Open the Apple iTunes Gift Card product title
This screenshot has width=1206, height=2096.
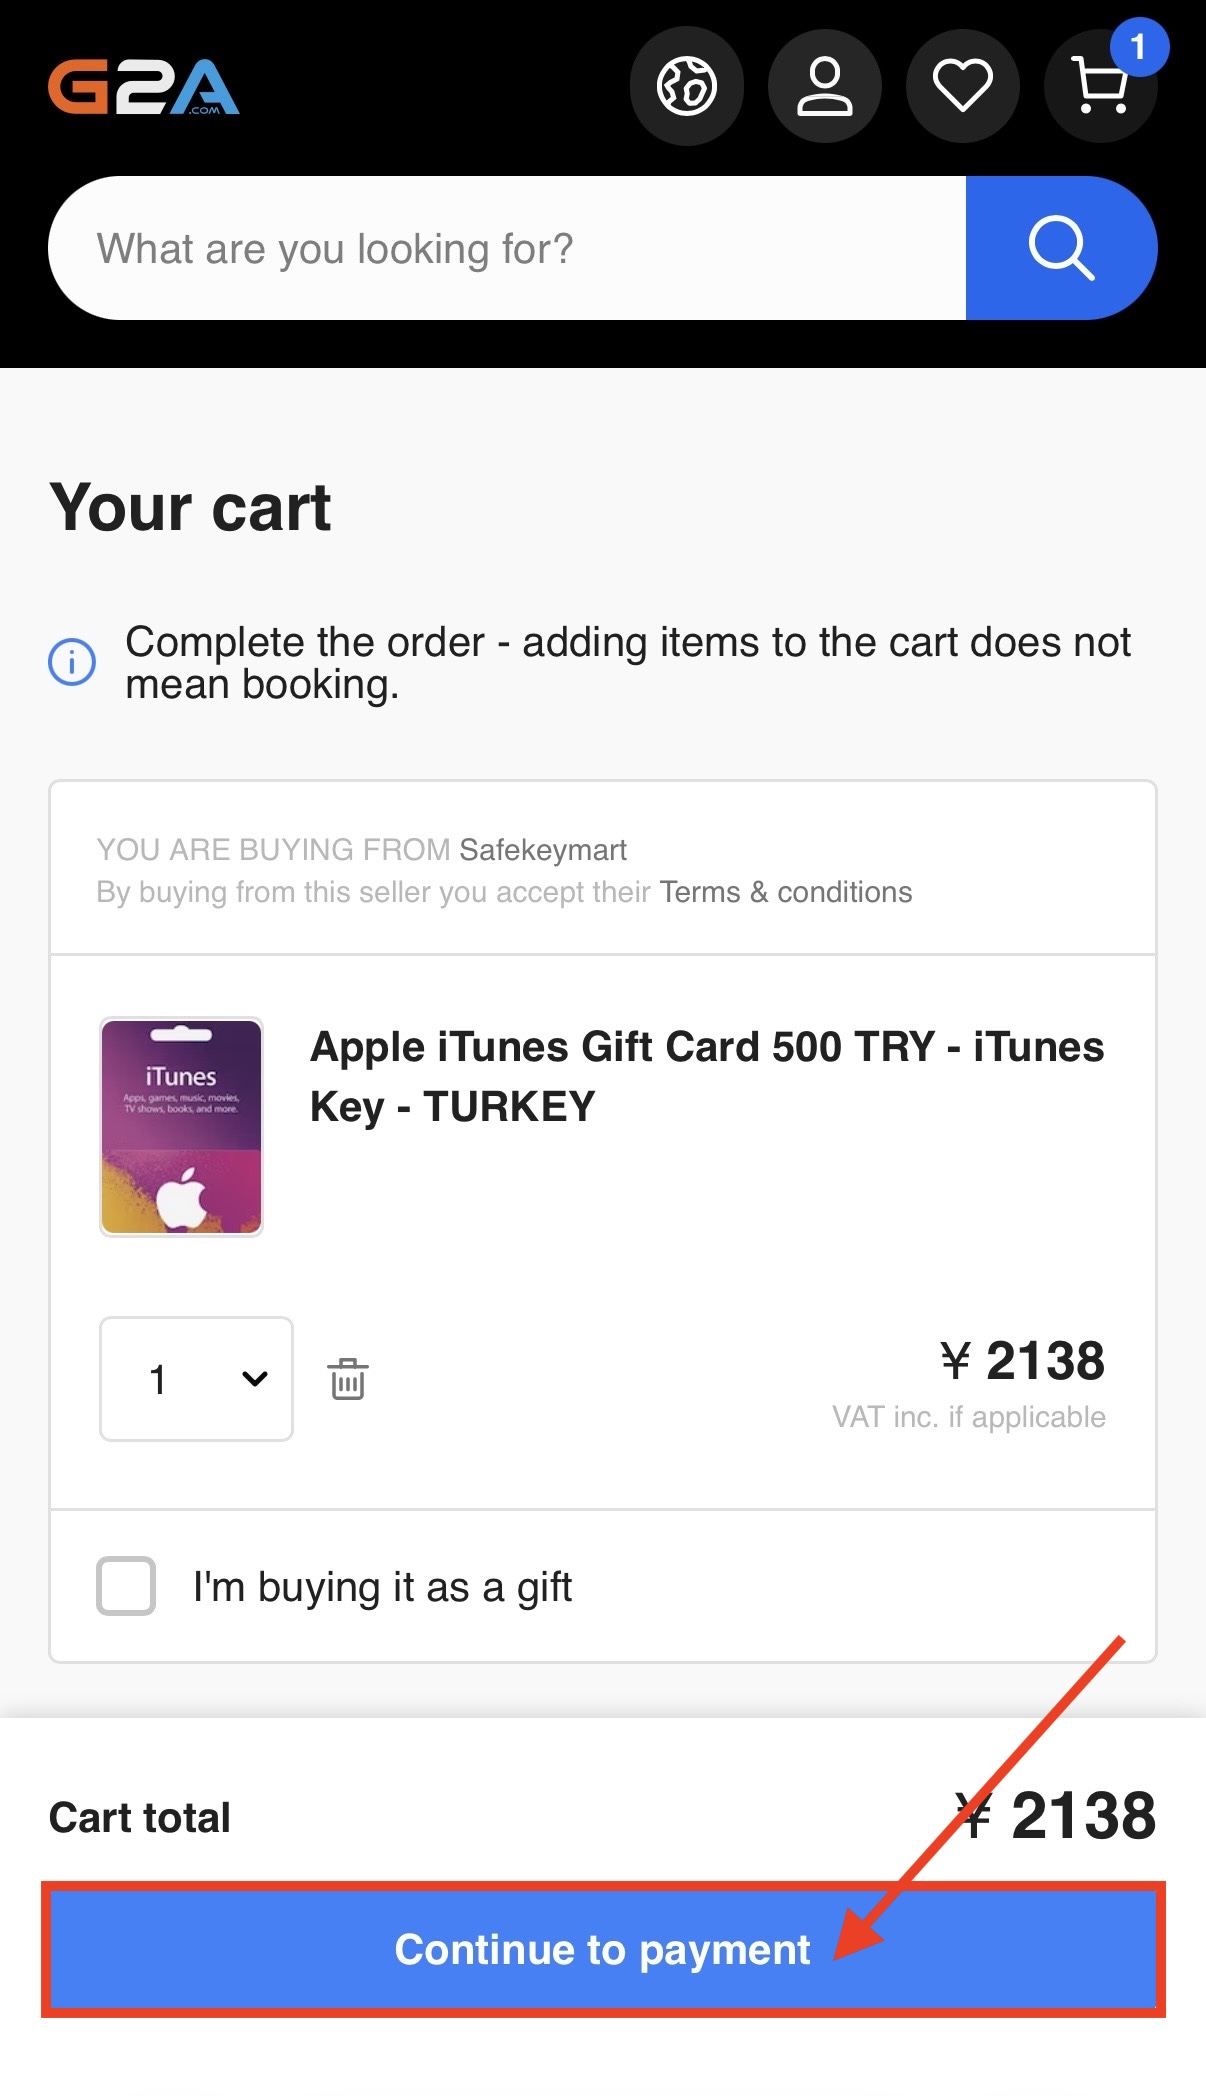pos(706,1076)
